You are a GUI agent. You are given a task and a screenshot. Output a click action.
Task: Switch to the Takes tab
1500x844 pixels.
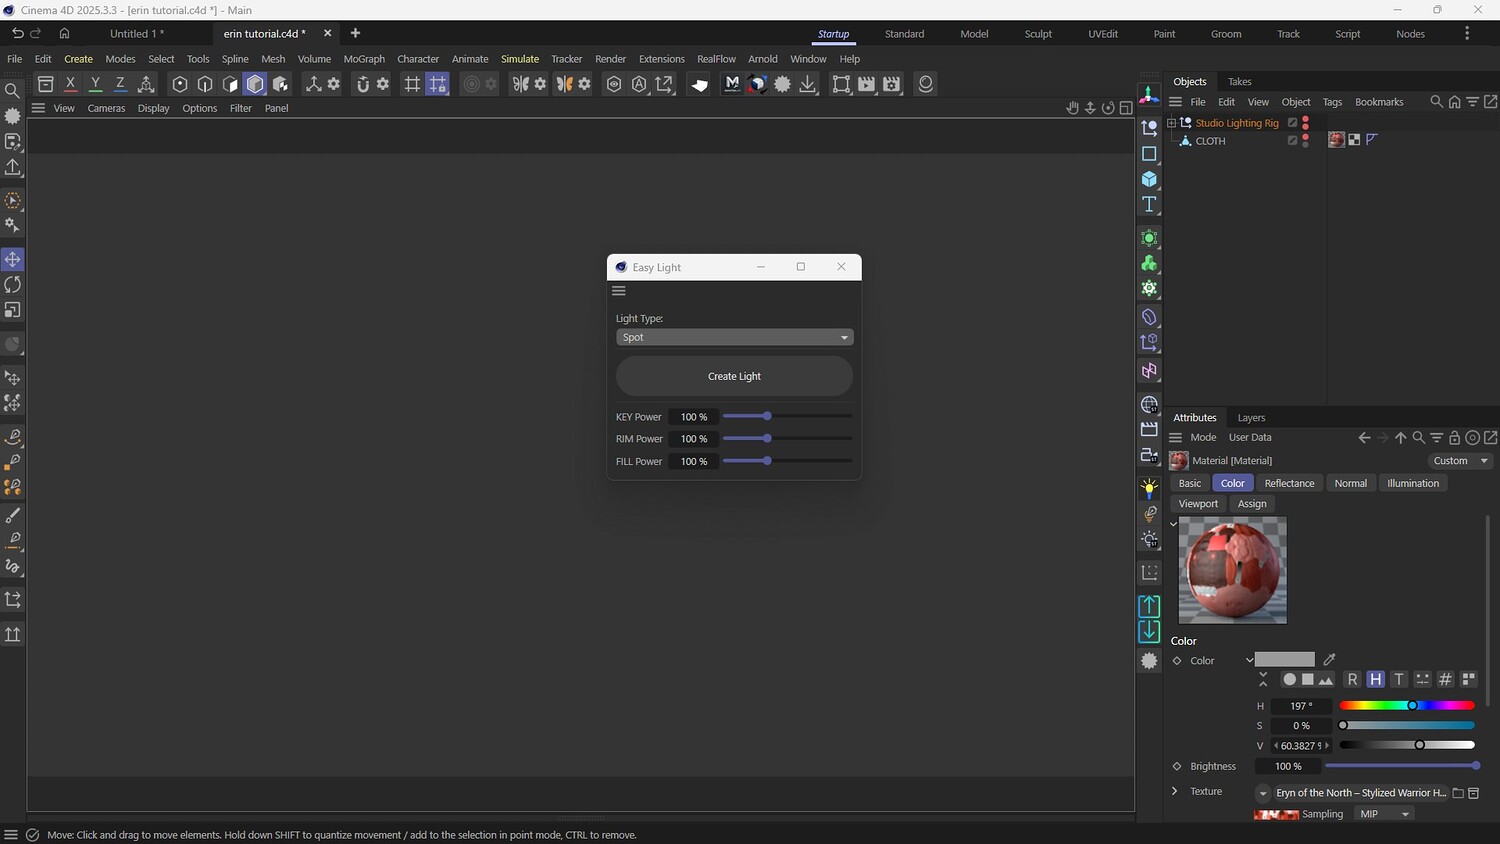[x=1239, y=82]
